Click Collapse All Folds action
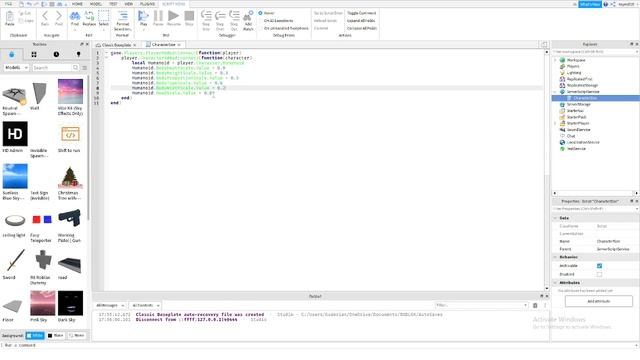Image resolution: width=640 pixels, height=360 pixels. coord(362,28)
